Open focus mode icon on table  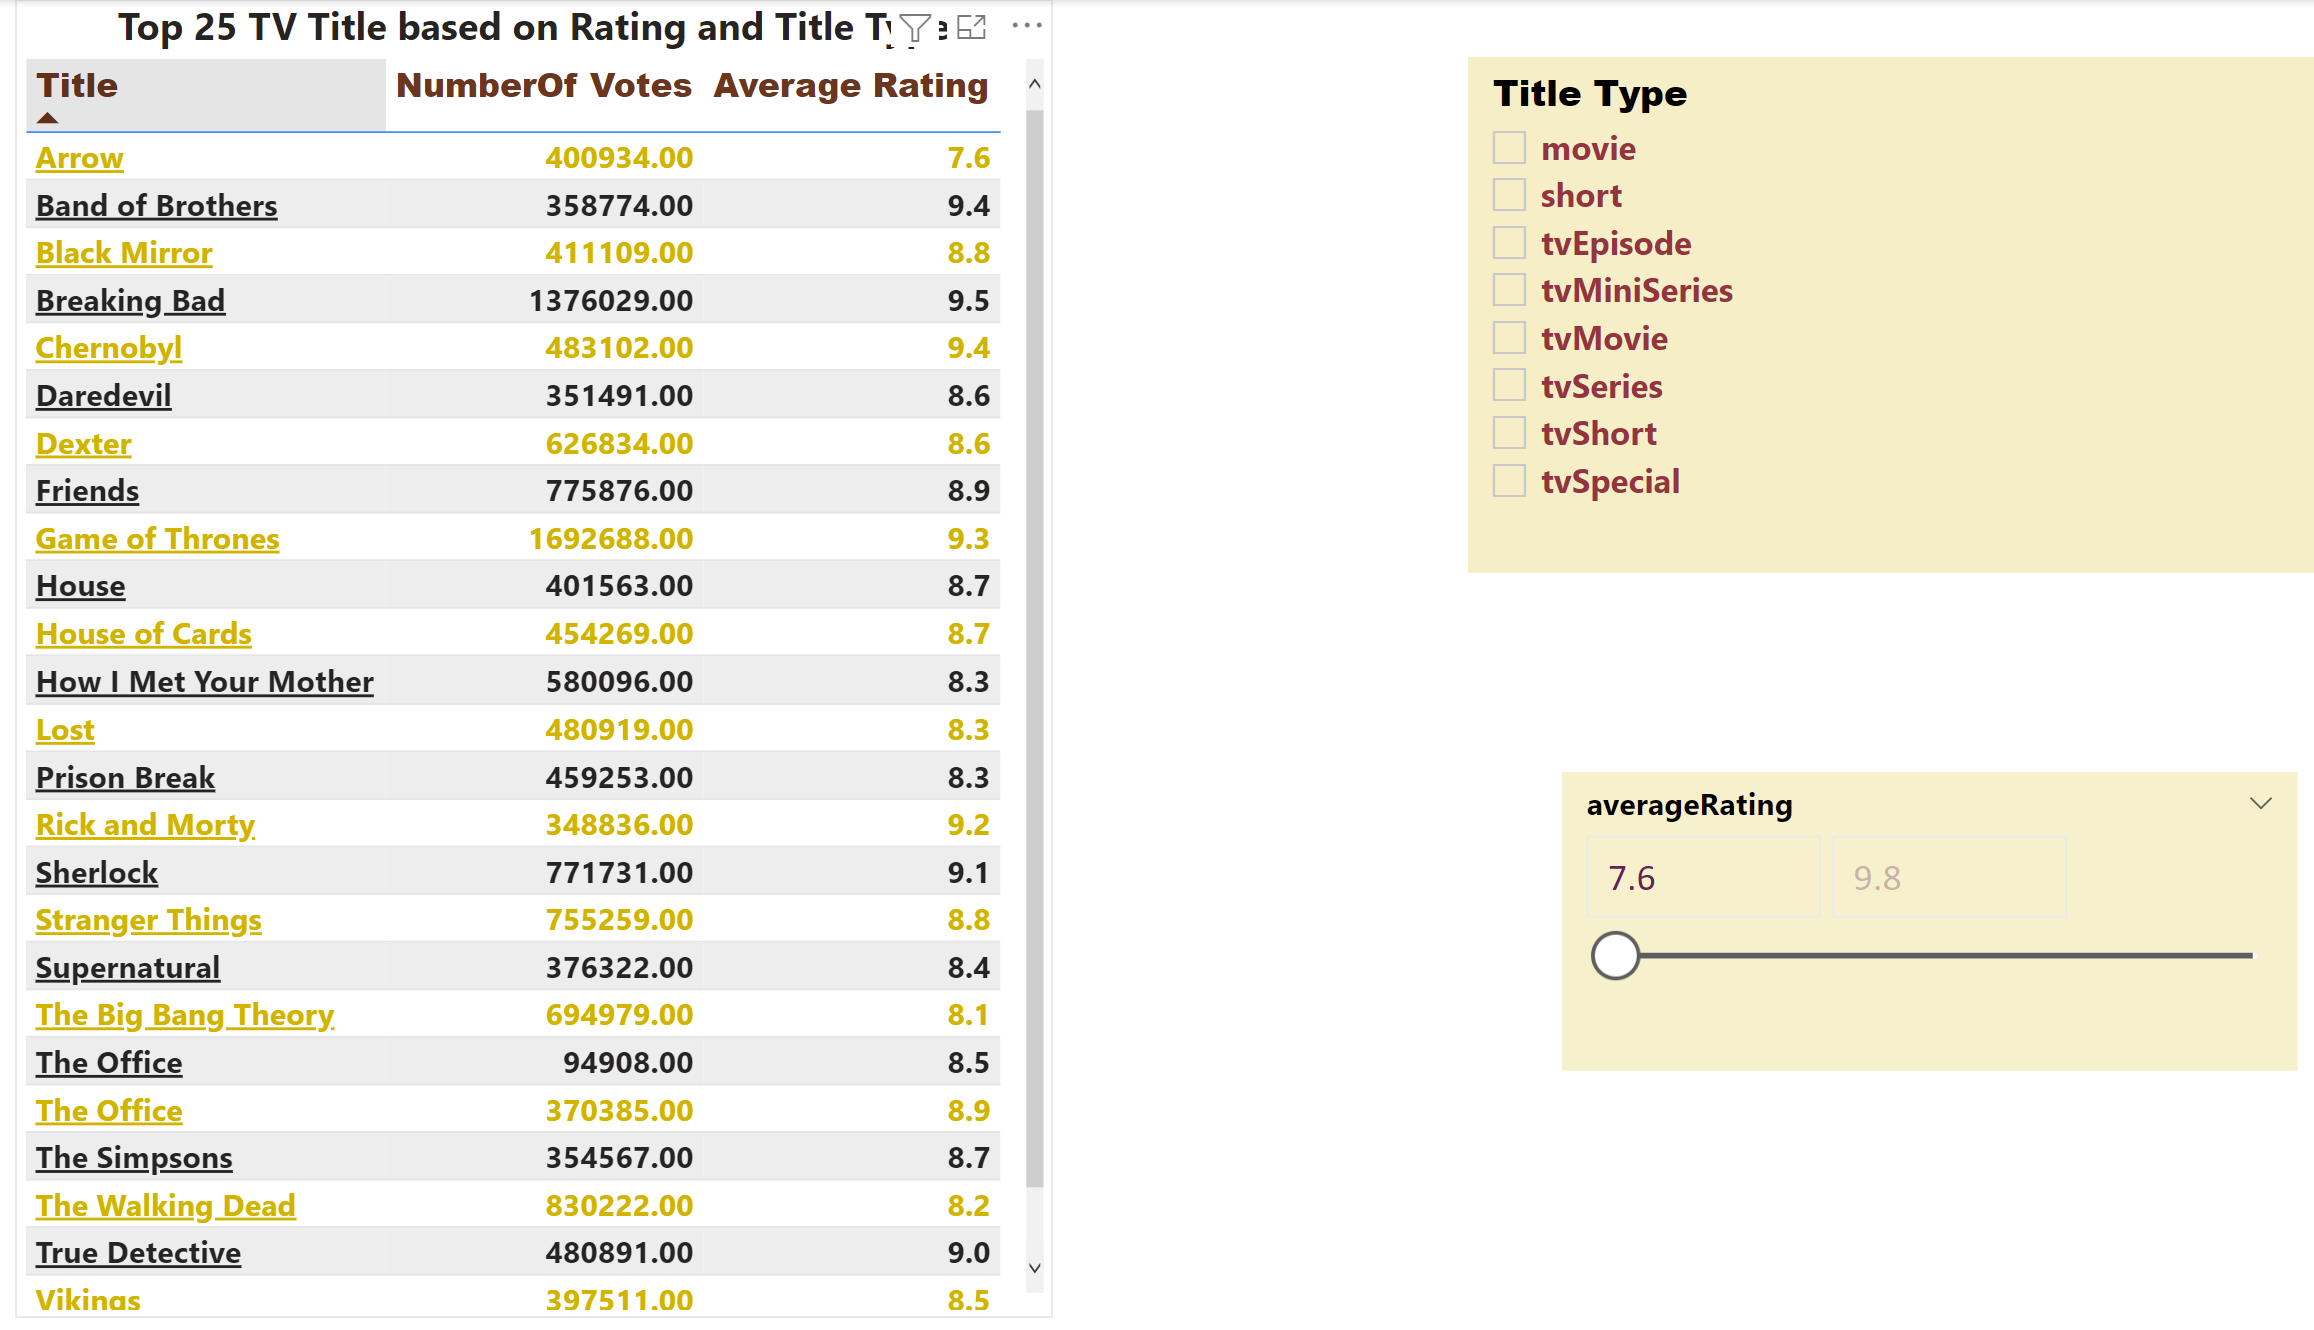(x=971, y=28)
